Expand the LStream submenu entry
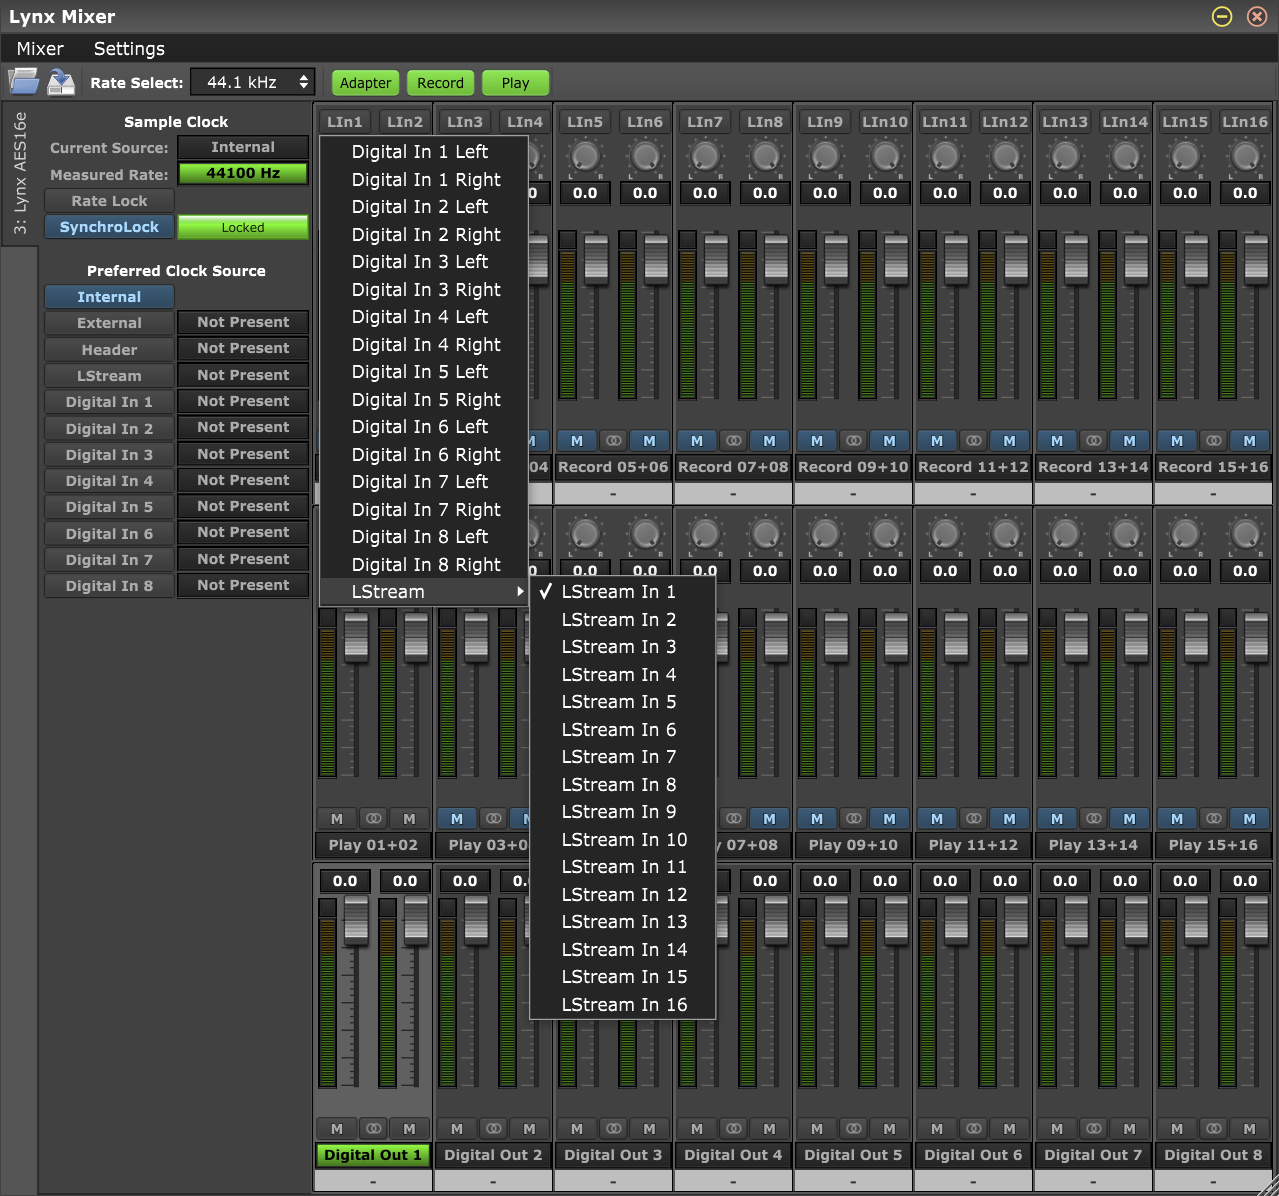Screen dimensions: 1279x1196 pyautogui.click(x=424, y=592)
